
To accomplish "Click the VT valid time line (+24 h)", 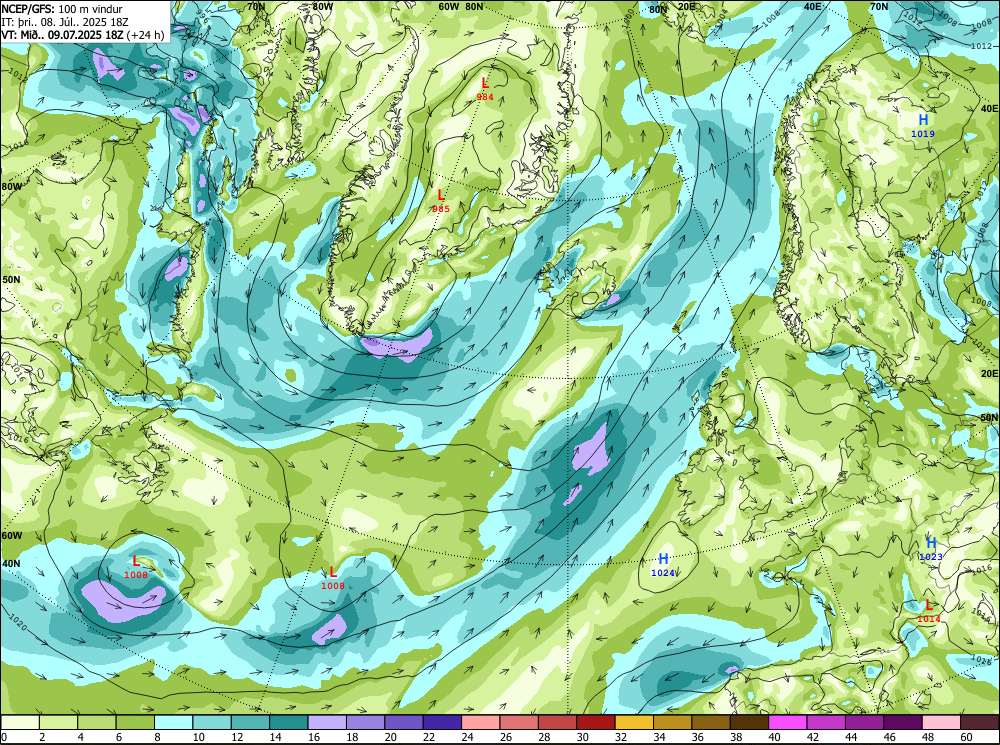I will tap(83, 34).
